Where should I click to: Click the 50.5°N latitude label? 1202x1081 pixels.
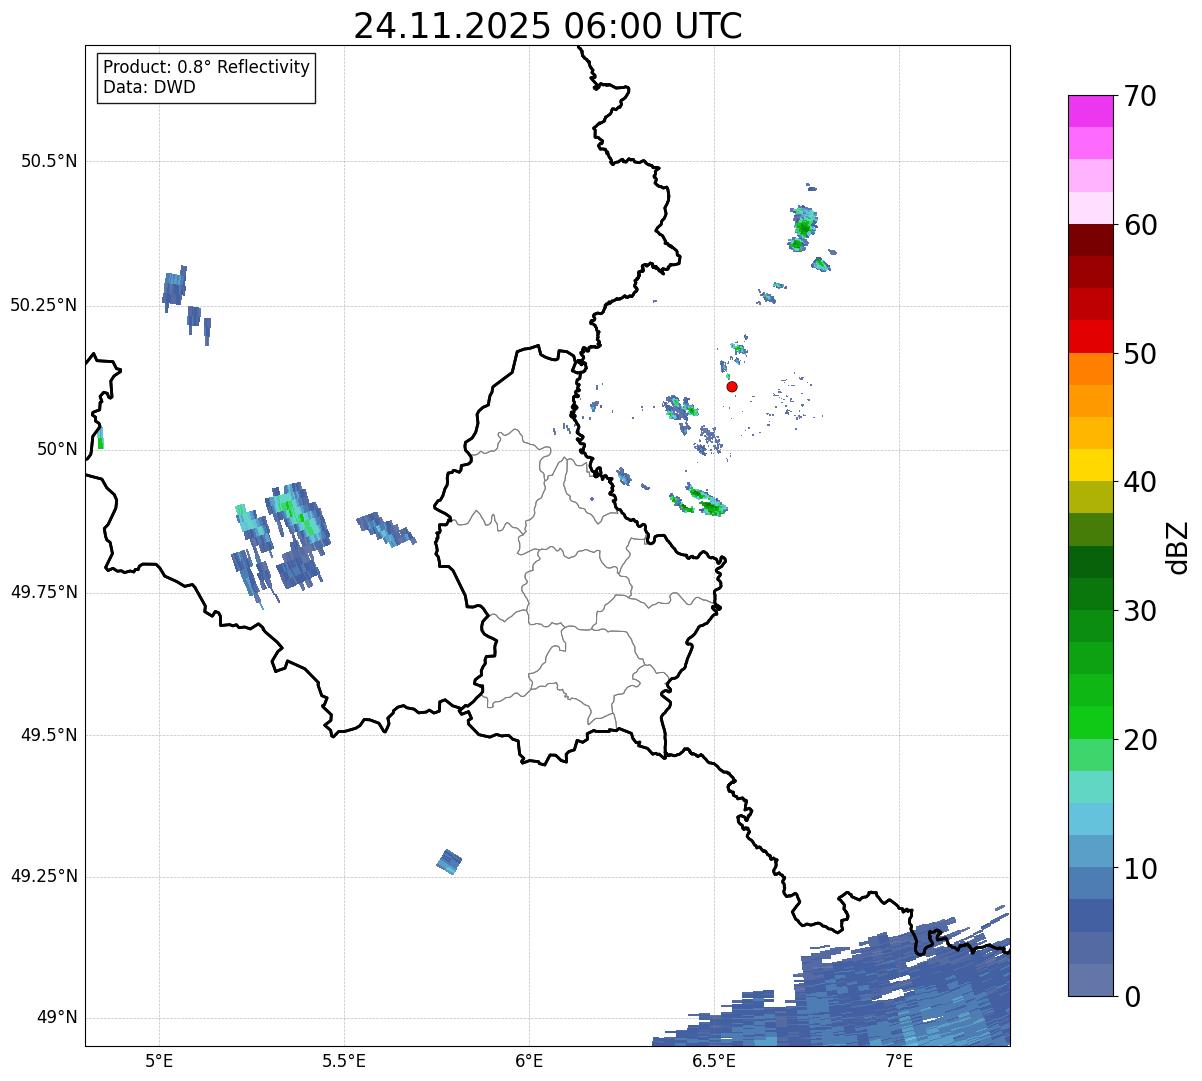49,161
